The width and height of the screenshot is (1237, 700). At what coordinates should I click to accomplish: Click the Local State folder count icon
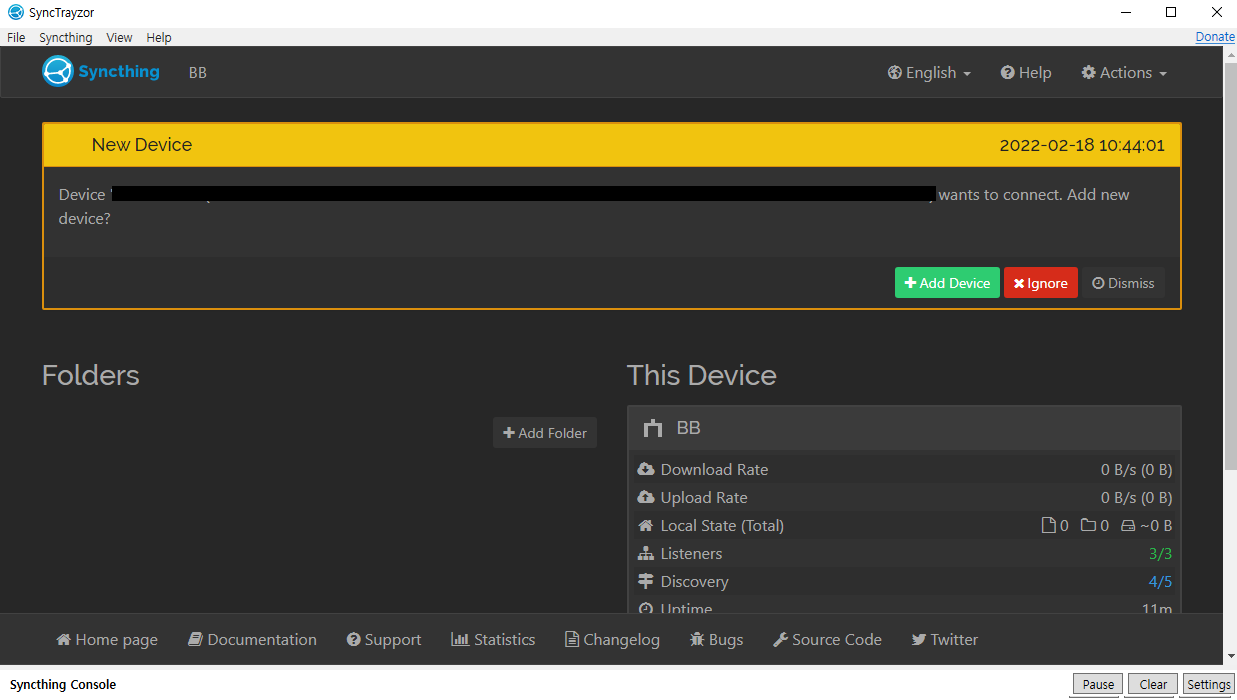(1088, 525)
